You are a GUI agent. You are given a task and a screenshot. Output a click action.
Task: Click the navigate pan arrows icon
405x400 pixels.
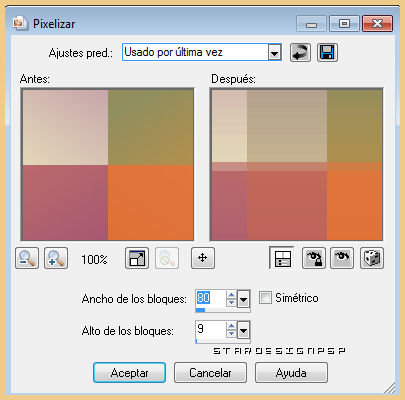[203, 258]
